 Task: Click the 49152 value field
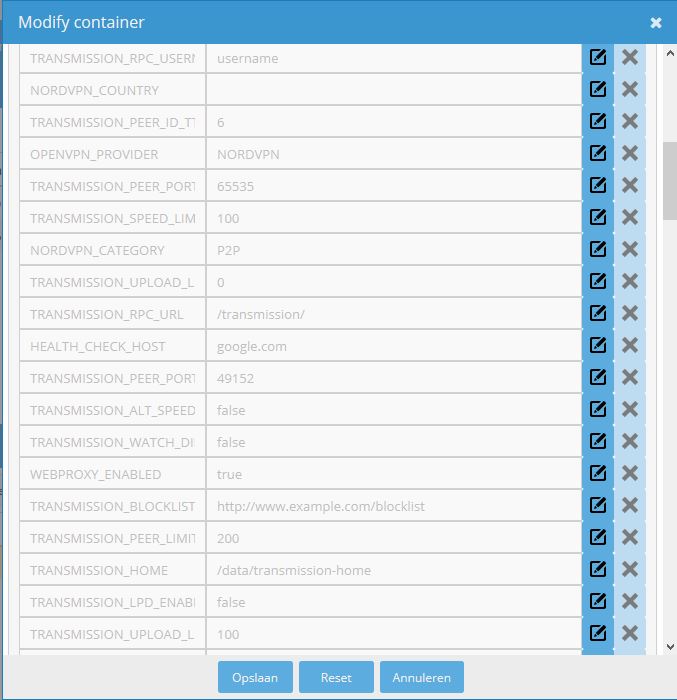[394, 379]
